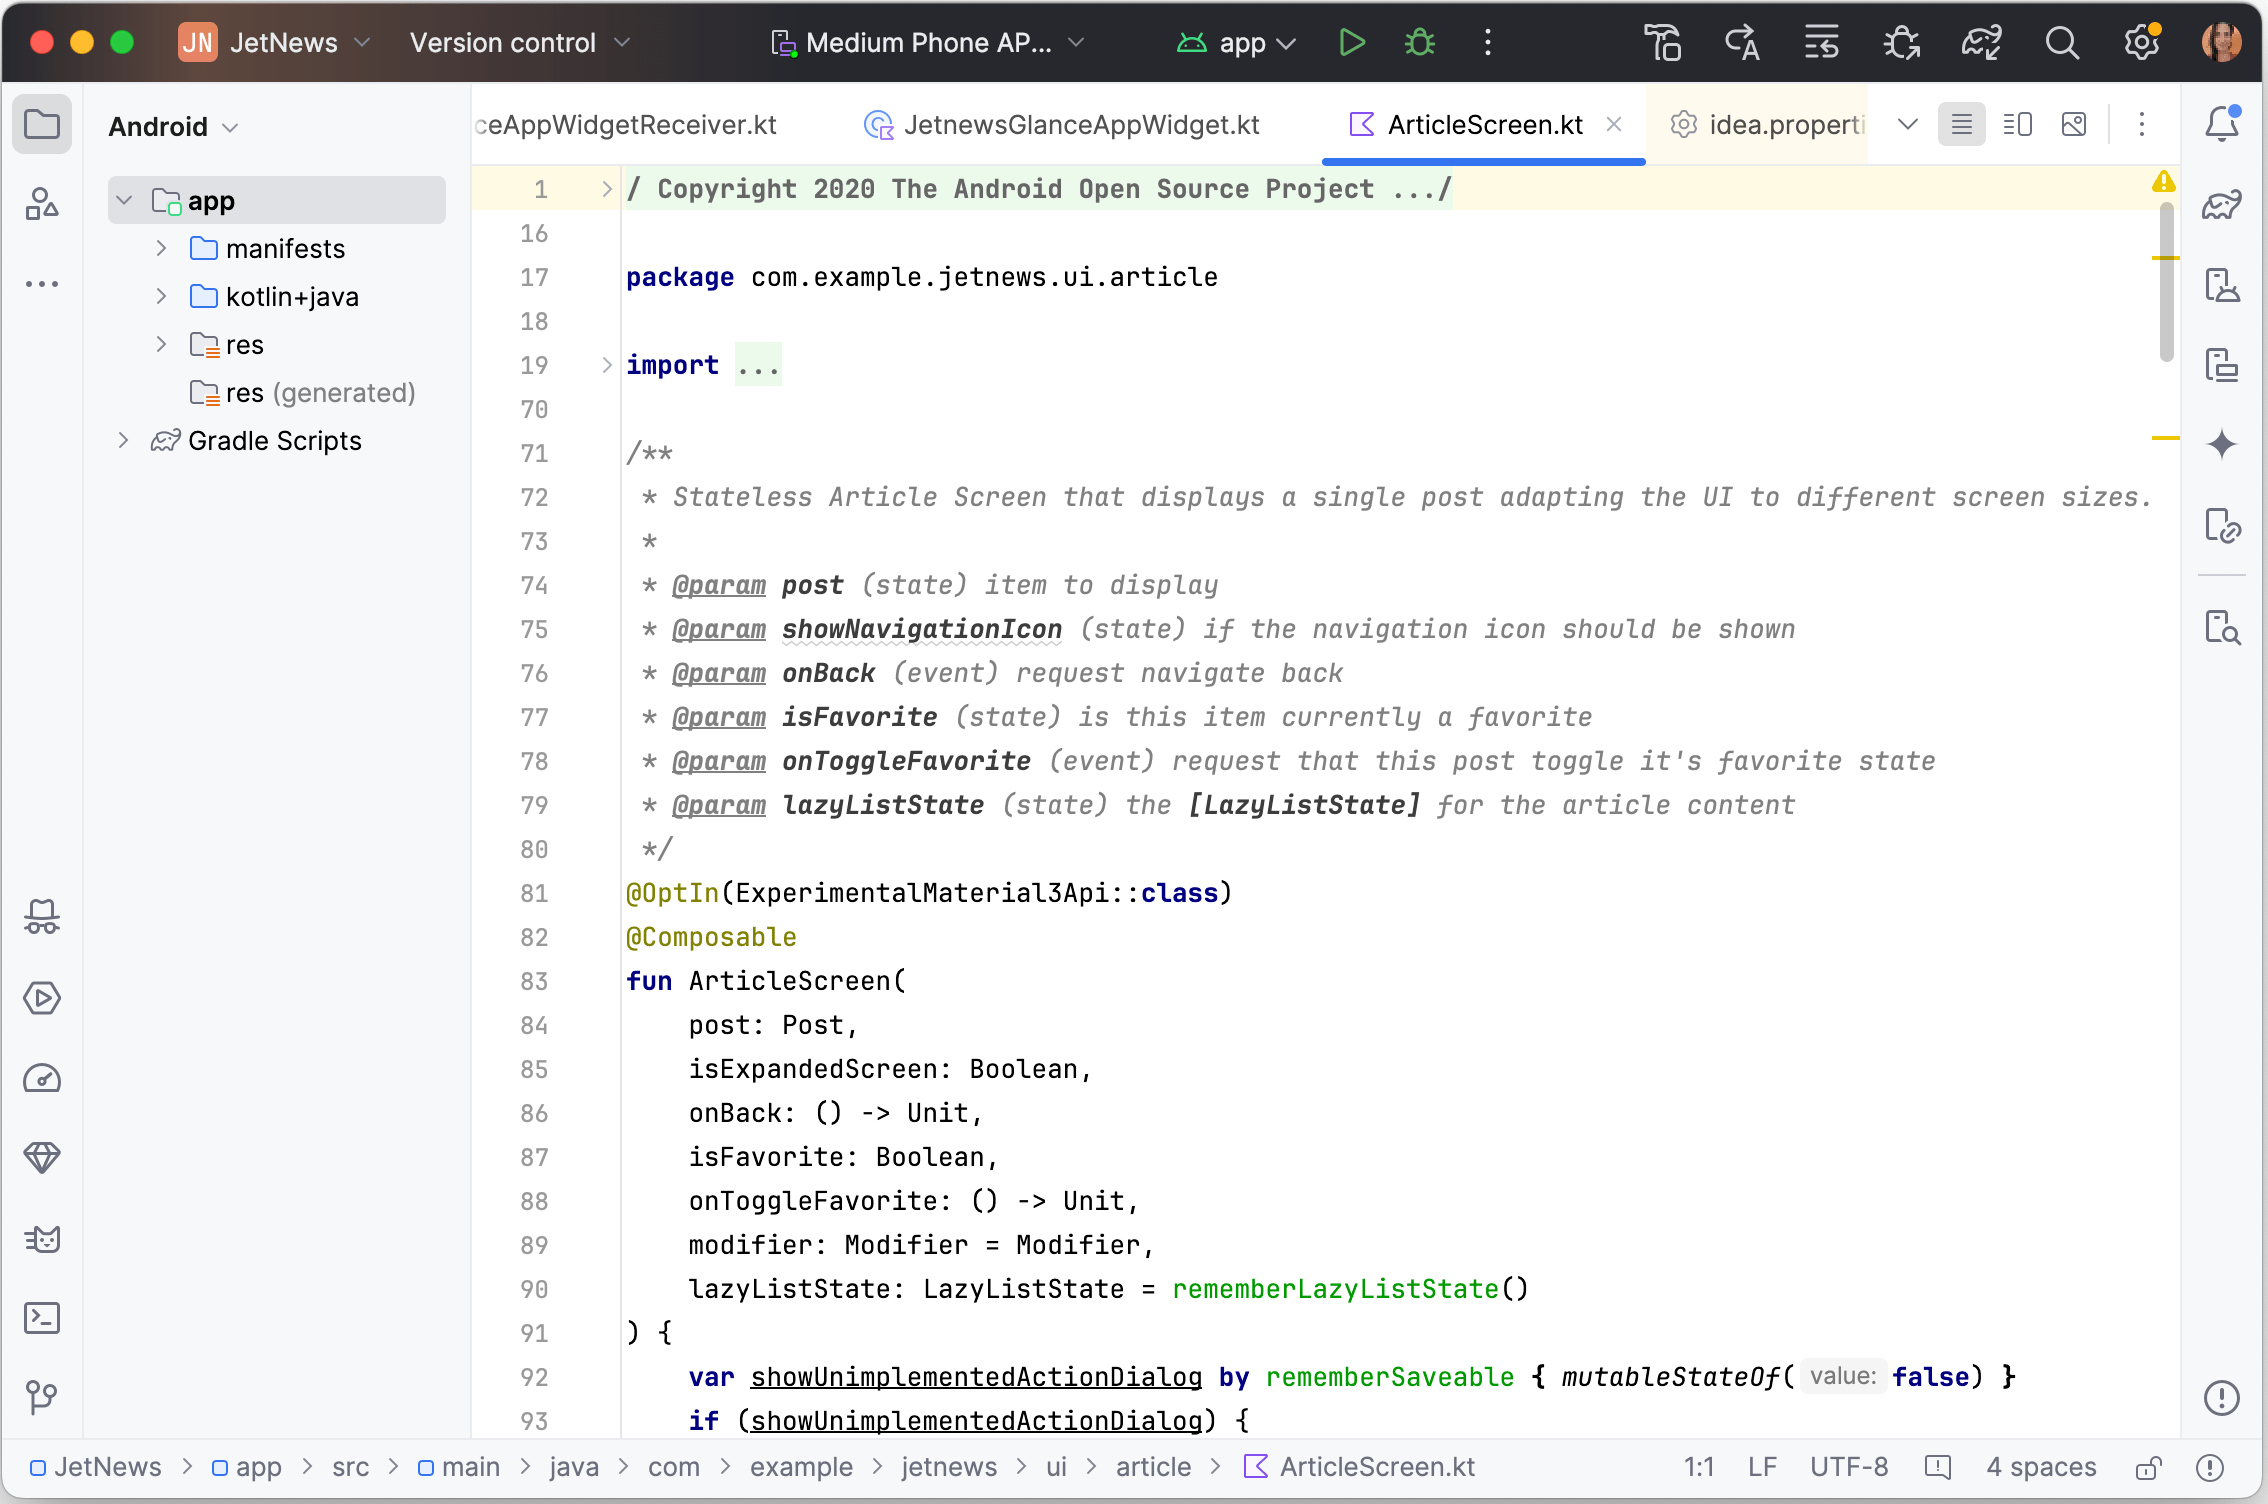Sync project with Gradle files elephant icon
This screenshot has width=2268, height=1504.
click(1980, 42)
